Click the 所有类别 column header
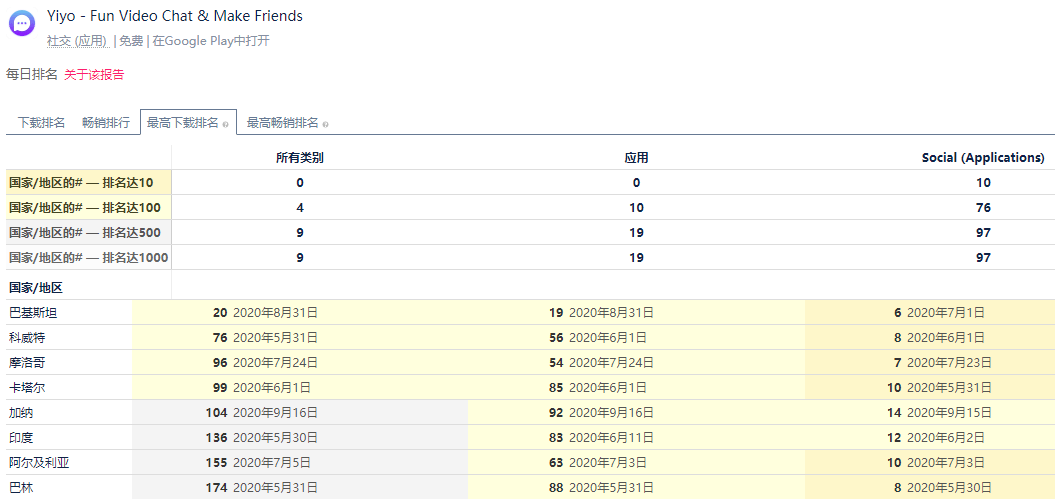Viewport: 1055px width, 499px height. click(x=300, y=157)
